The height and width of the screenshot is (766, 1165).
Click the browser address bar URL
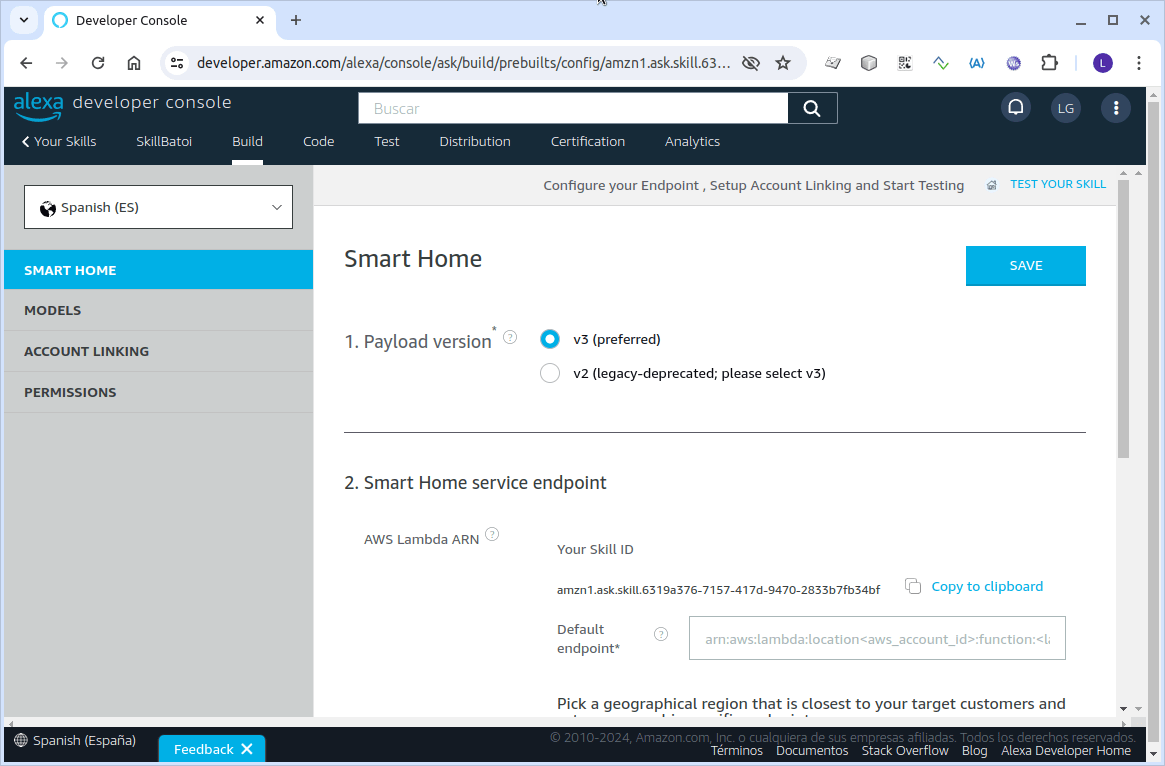point(464,63)
